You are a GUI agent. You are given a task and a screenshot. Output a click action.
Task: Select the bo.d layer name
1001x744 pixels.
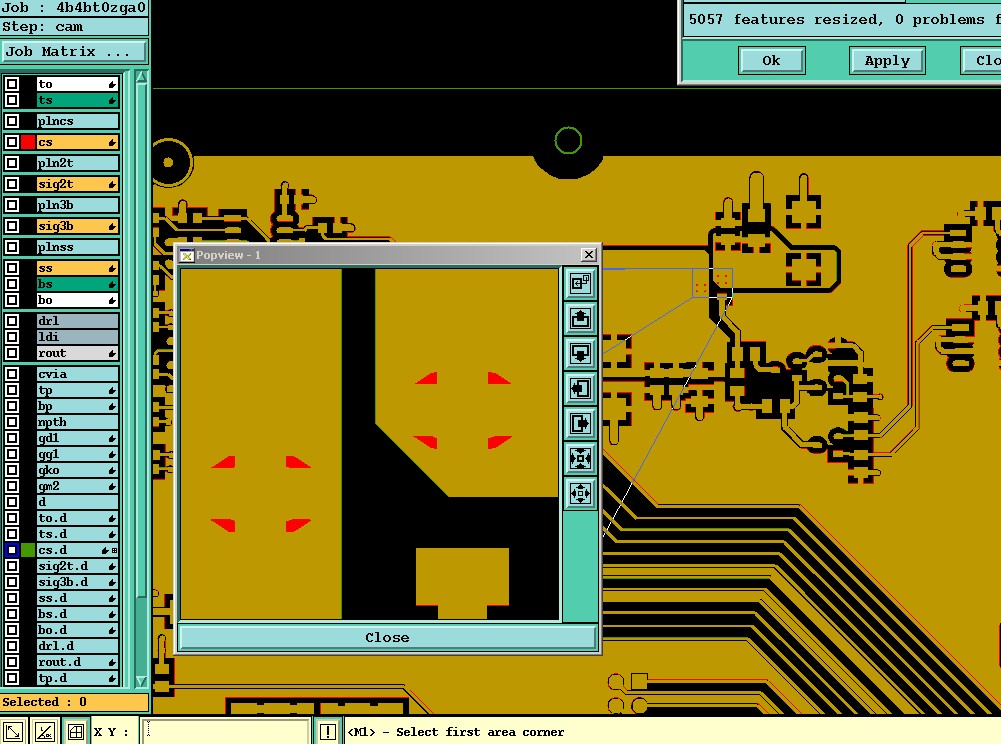point(78,630)
